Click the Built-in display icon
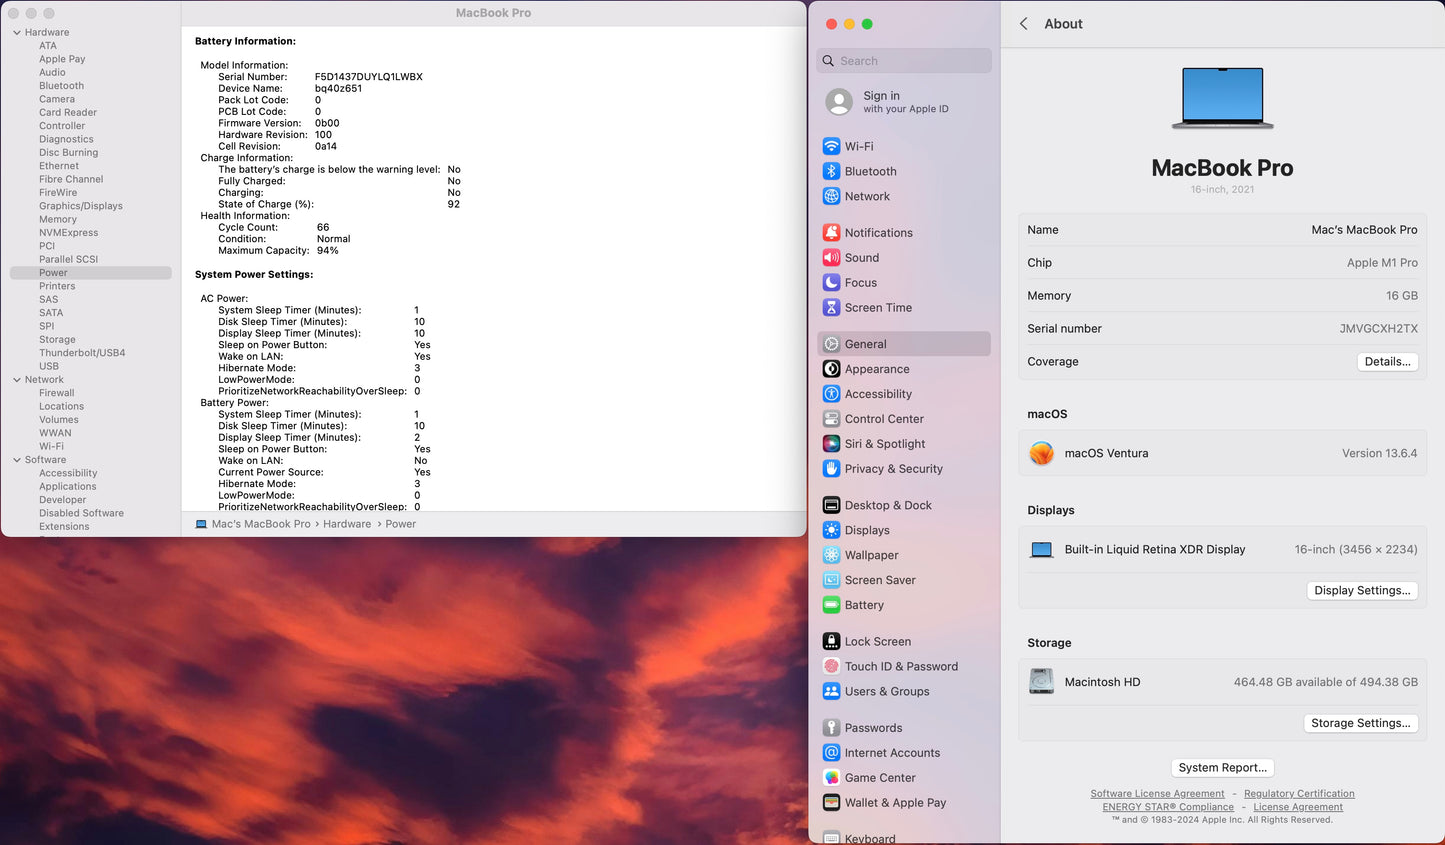 pos(1042,549)
